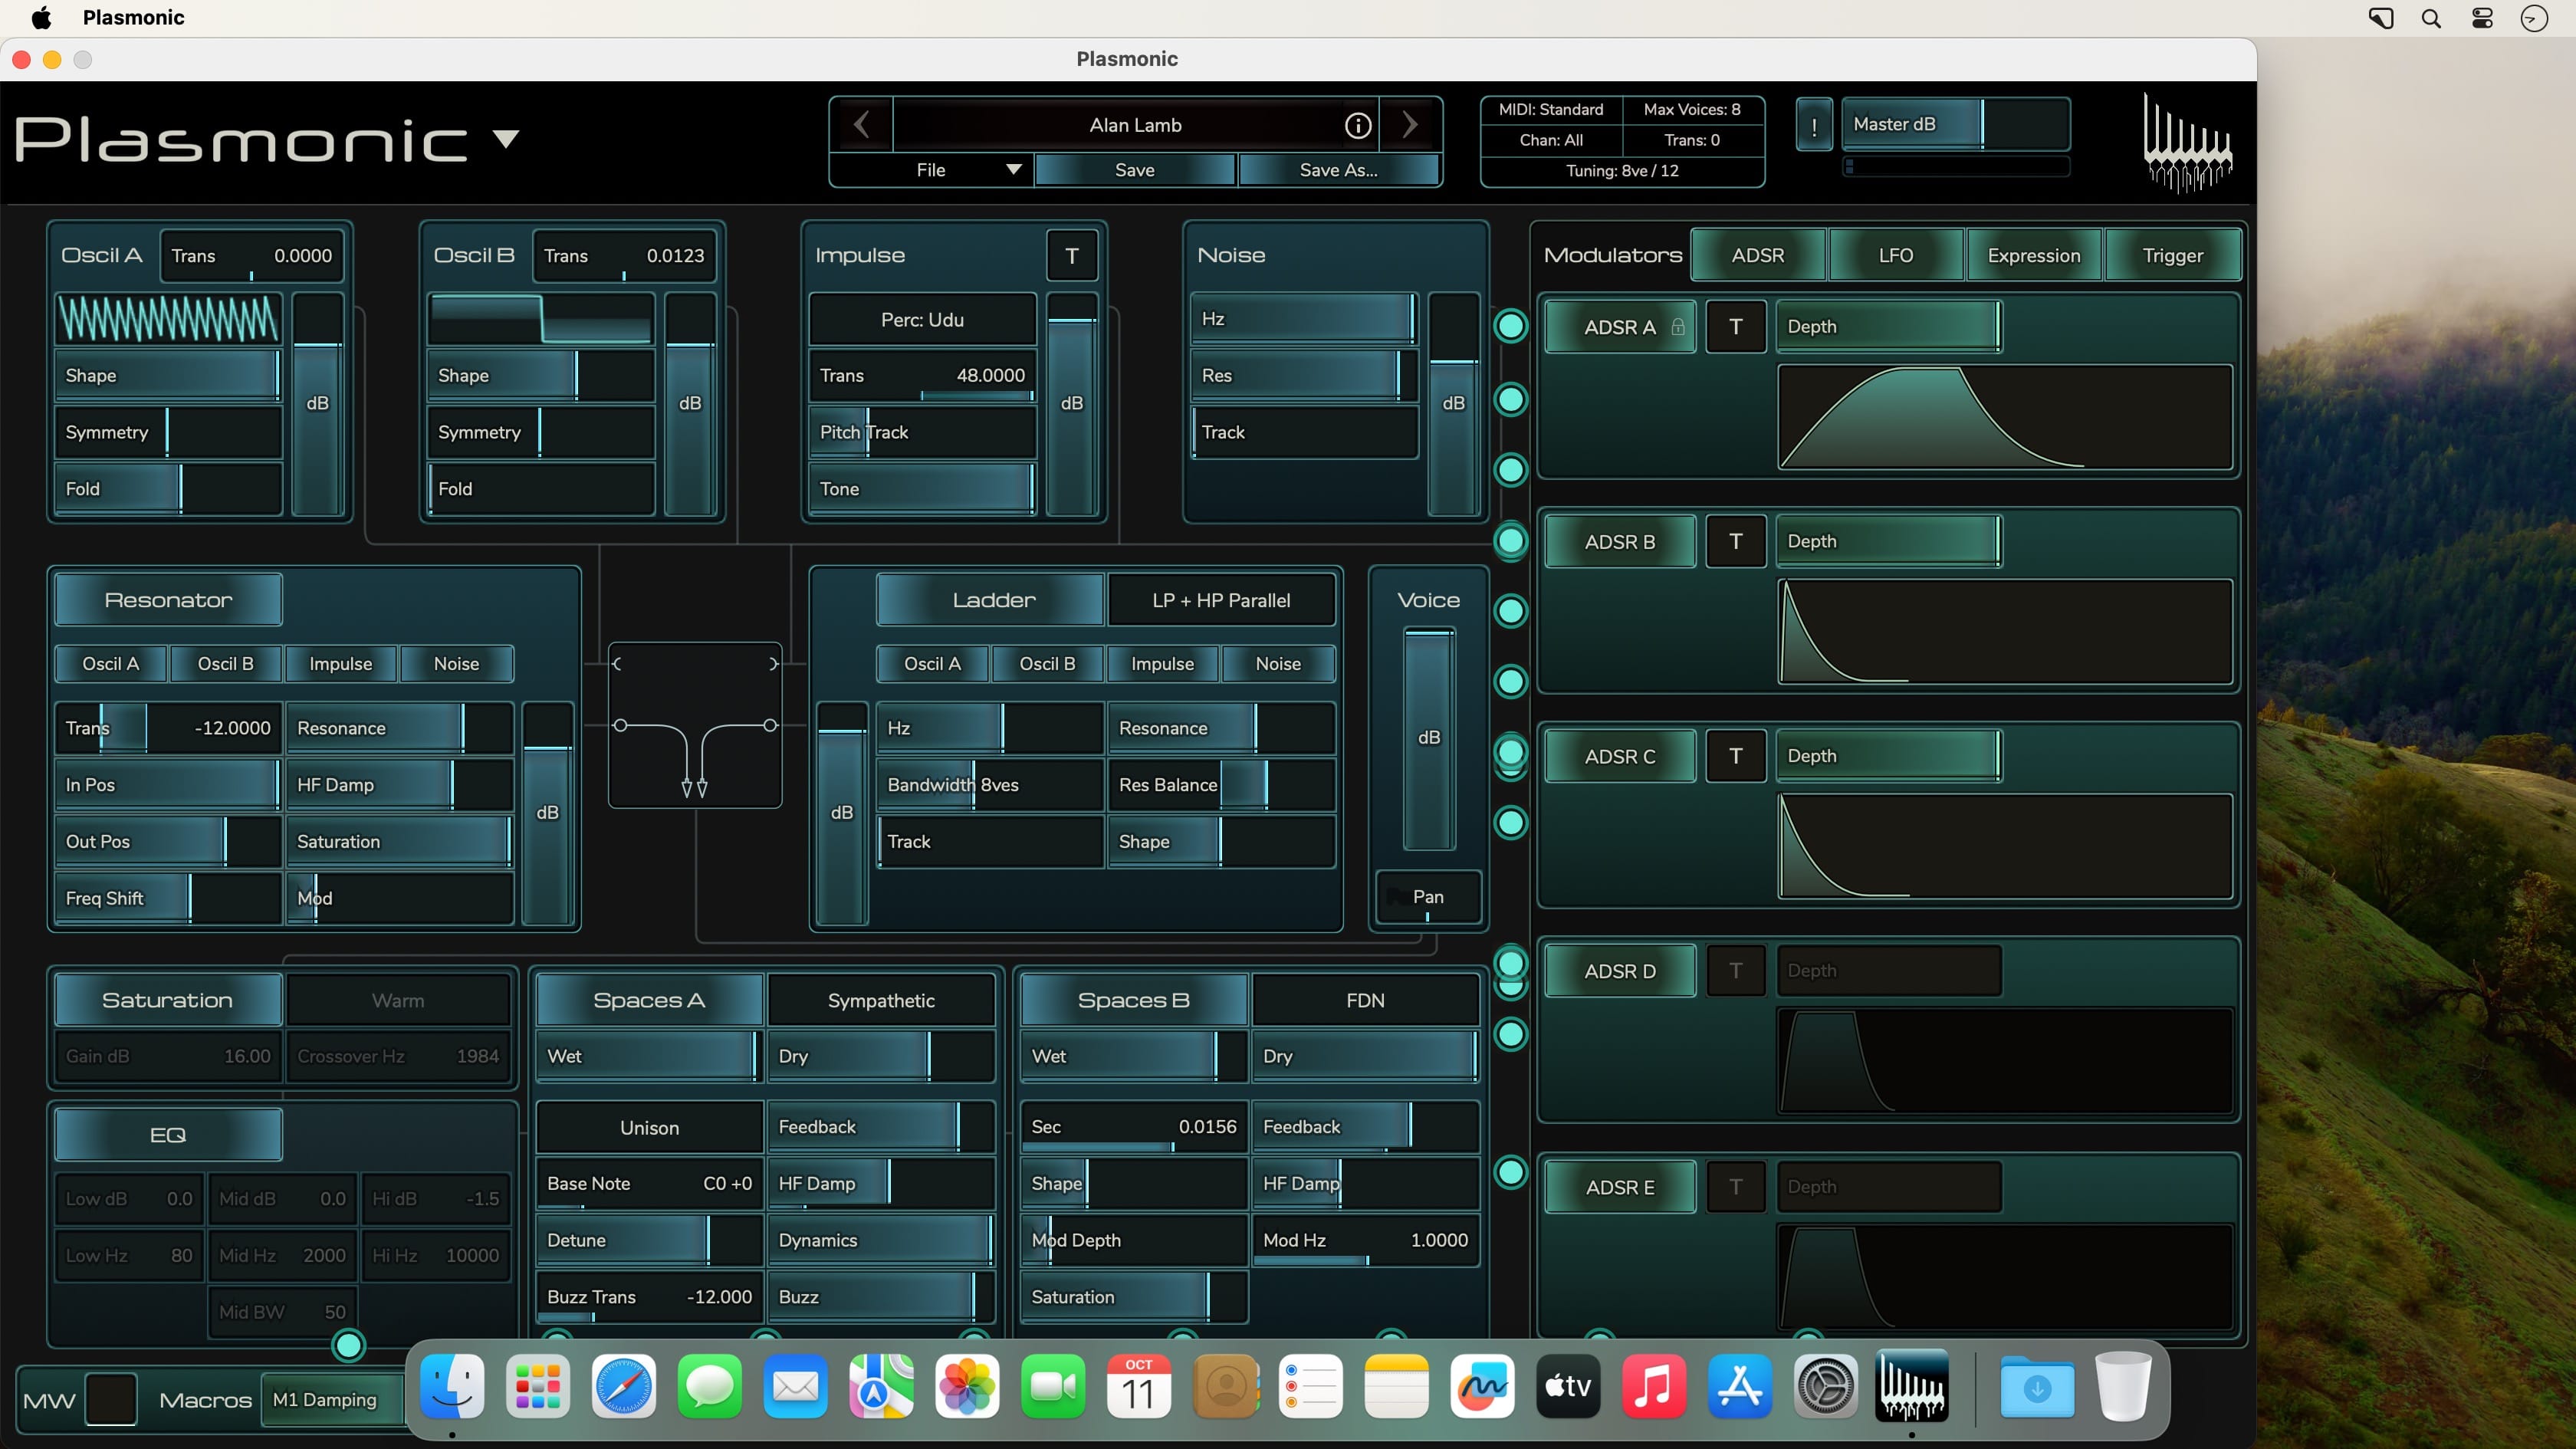Image resolution: width=2576 pixels, height=1449 pixels.
Task: Go to the previous preset arrow
Action: 861,125
